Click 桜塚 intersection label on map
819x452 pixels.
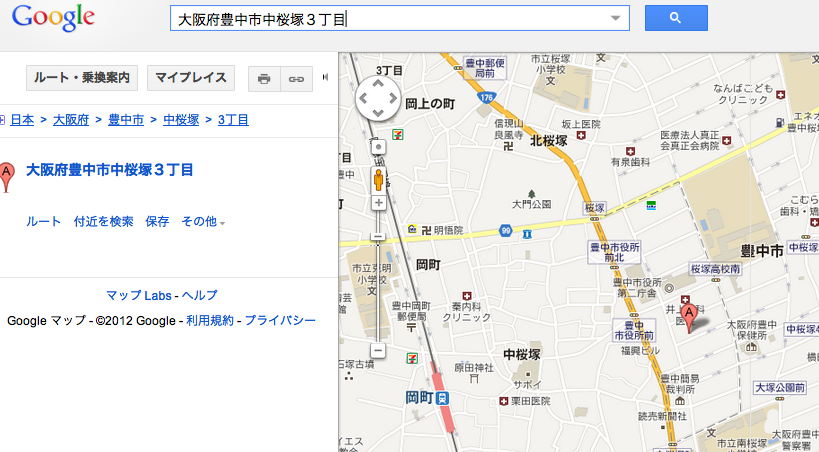tap(594, 208)
